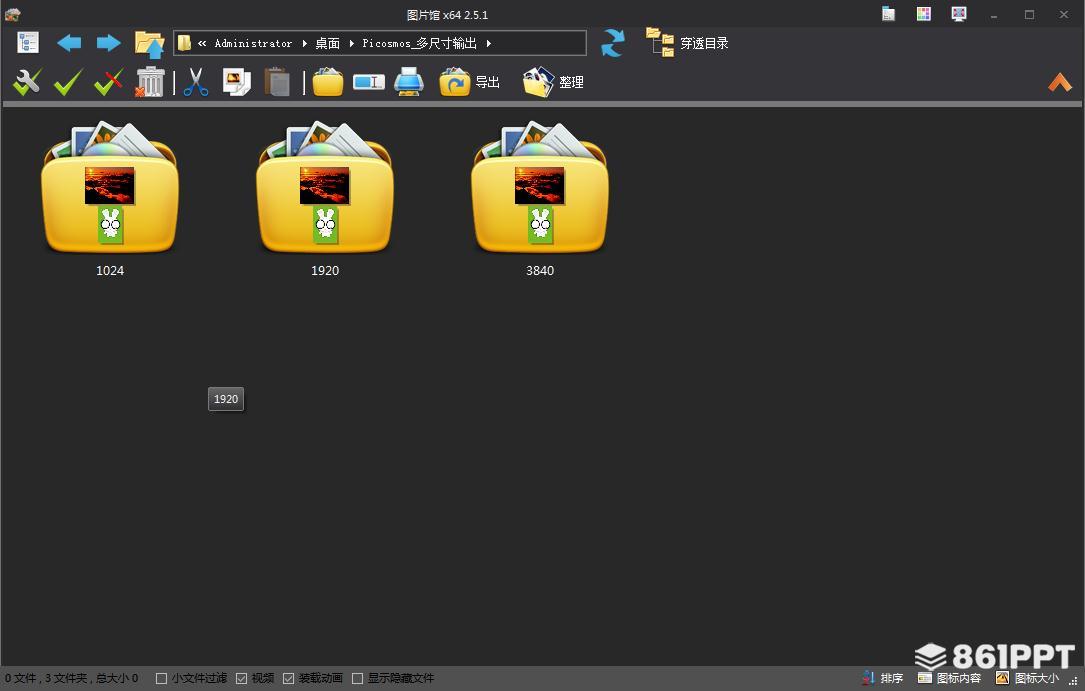Click the scissors cut icon

tap(196, 82)
